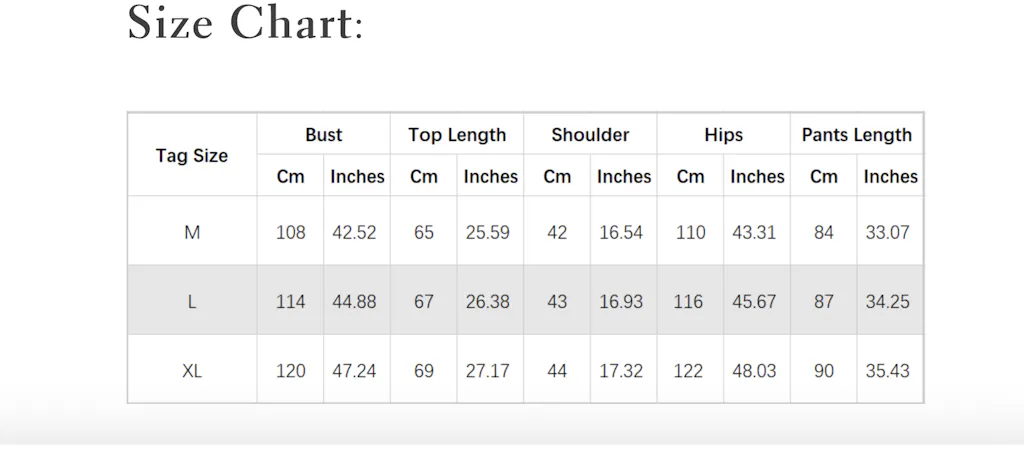Select the "Hips" column header
Screen dimensions: 1024x473
723,135
